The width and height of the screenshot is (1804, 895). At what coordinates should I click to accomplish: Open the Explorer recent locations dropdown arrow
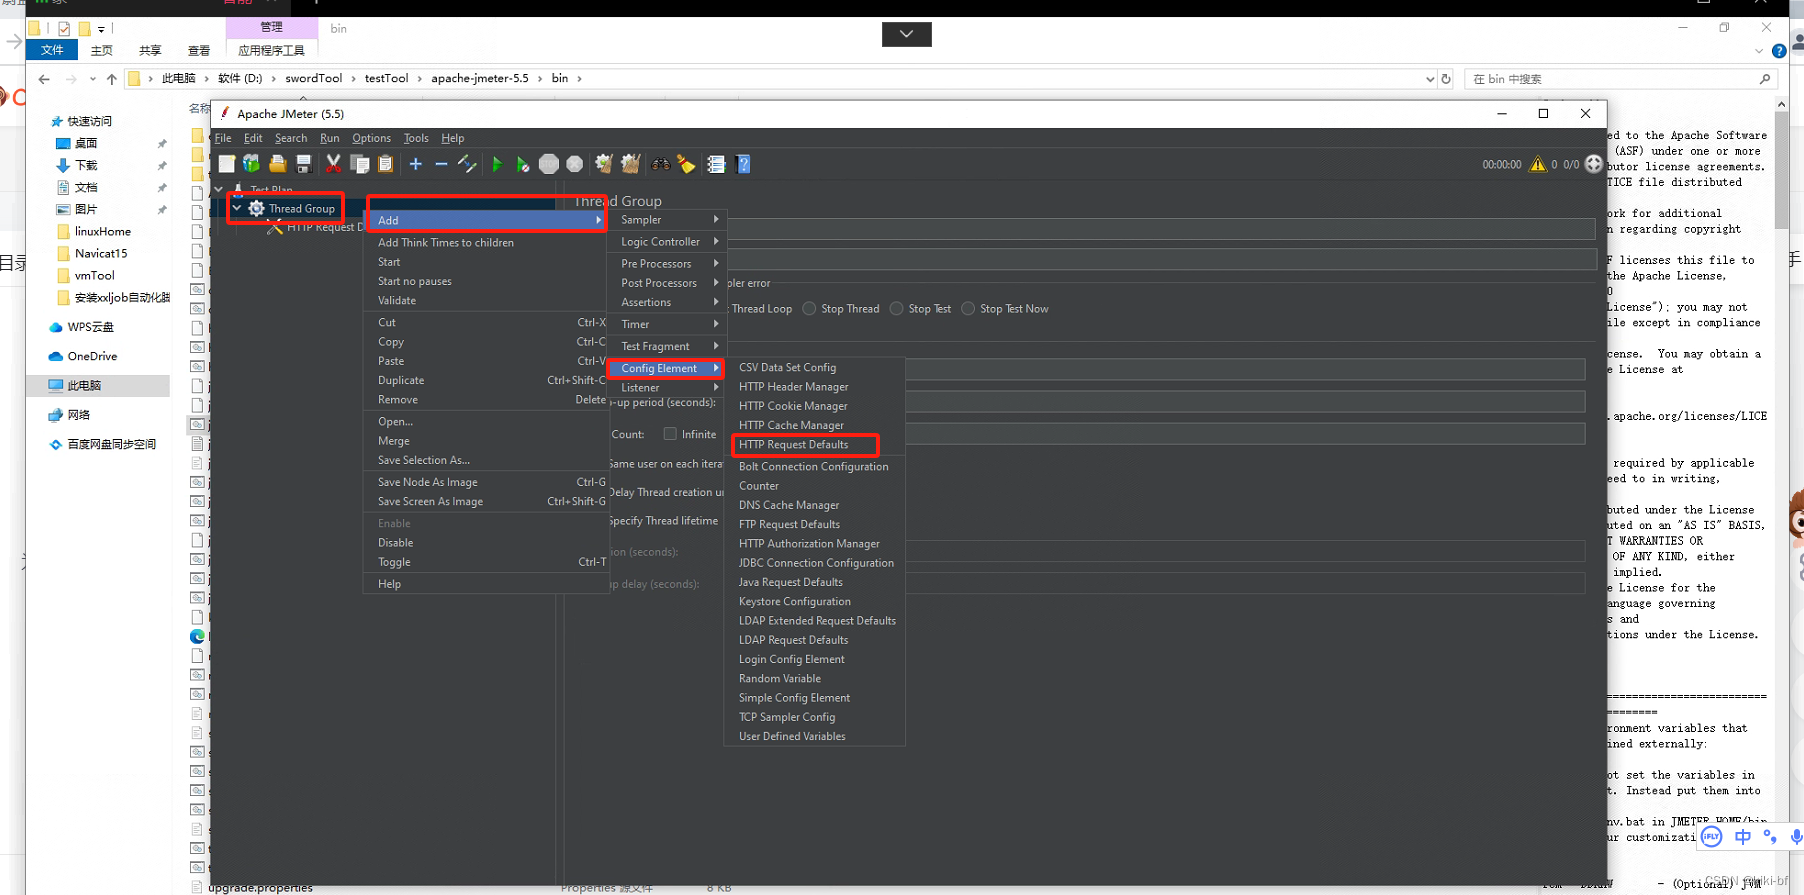[x=93, y=78]
